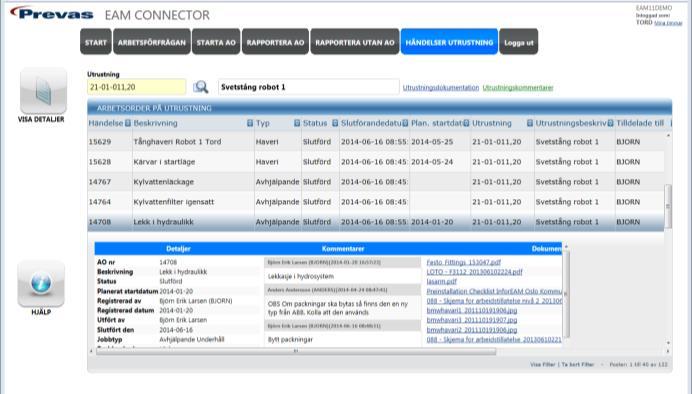Viewport: 692px width, 394px height.
Task: Open filter icon on Plan. startdatum column
Action: tap(466, 123)
